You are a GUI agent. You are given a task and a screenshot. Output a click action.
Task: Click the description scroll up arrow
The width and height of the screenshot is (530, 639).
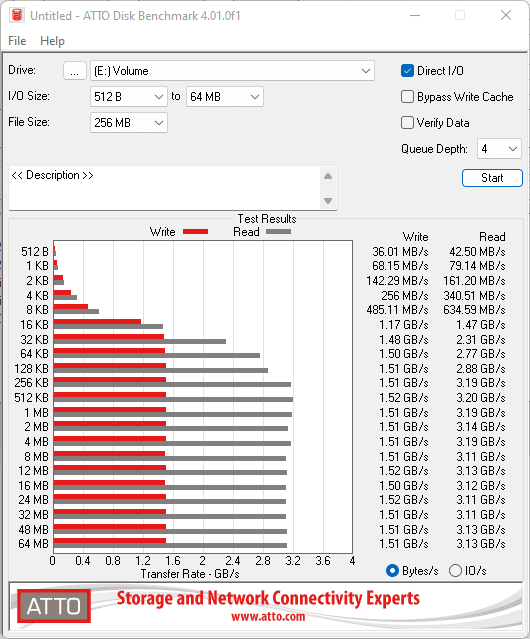[x=328, y=176]
